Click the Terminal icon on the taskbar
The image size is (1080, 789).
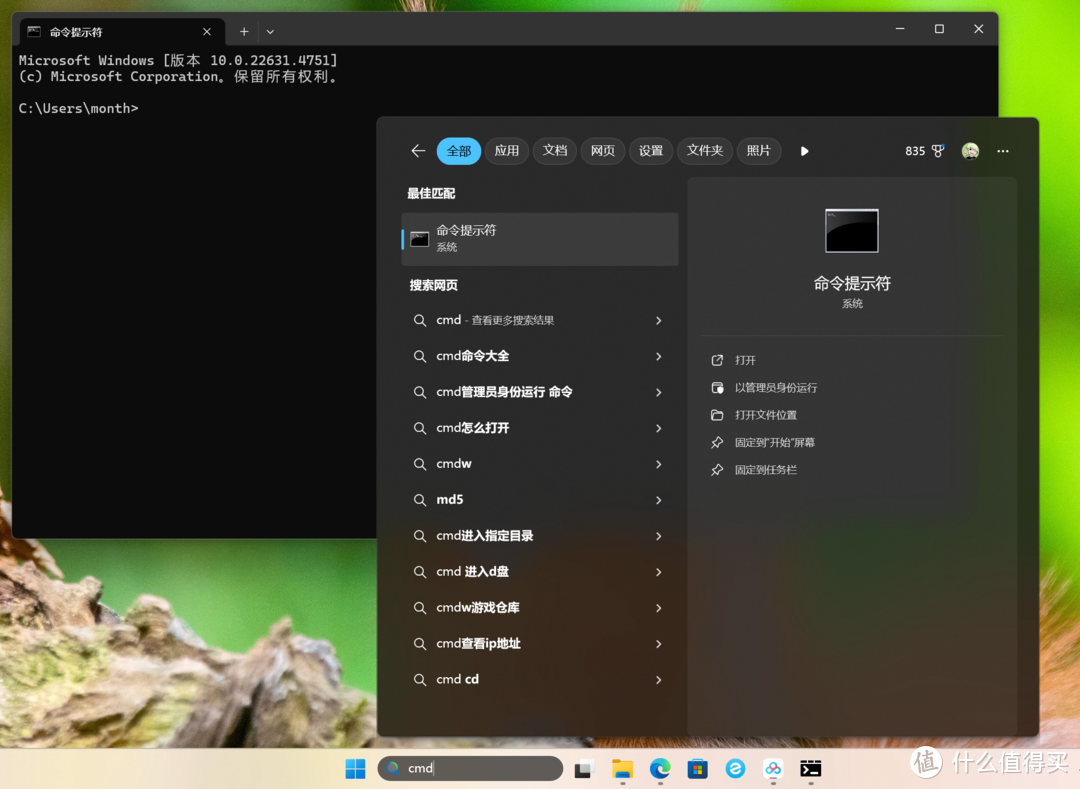pos(811,768)
